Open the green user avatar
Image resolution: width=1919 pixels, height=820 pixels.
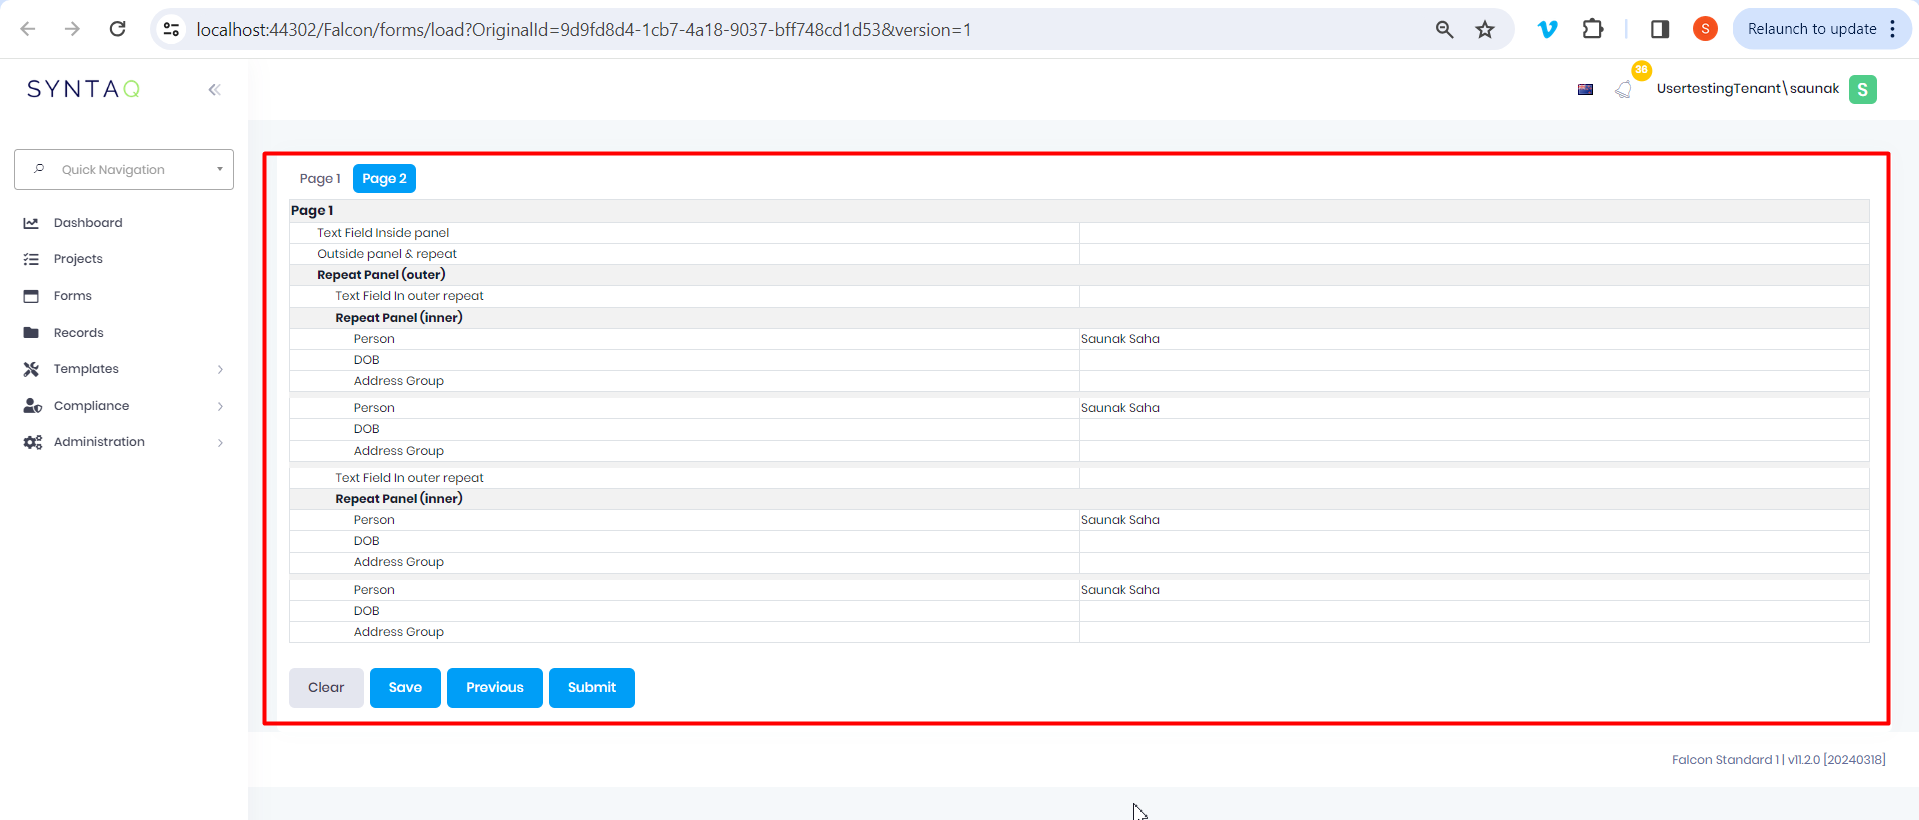pyautogui.click(x=1862, y=89)
